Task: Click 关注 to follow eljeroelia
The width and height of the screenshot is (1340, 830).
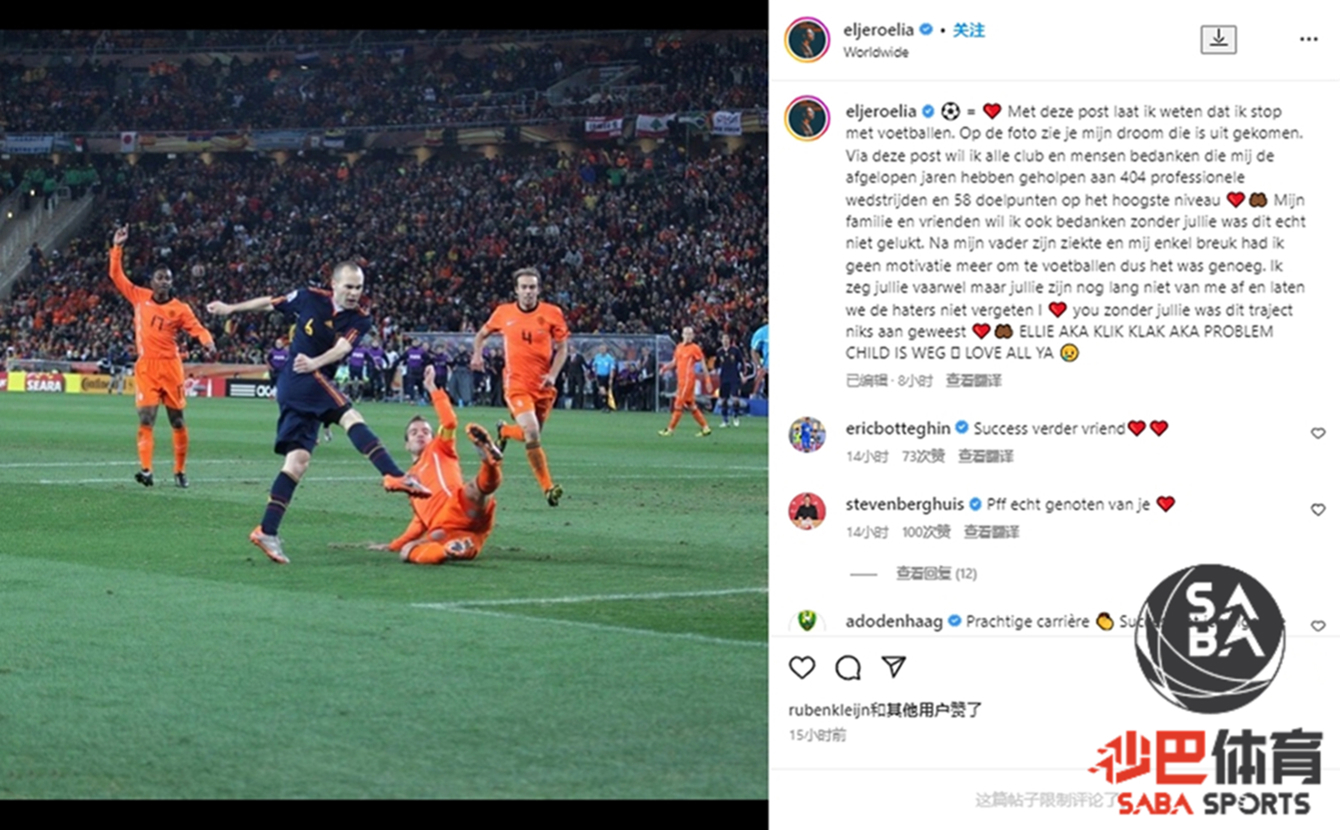Action: point(969,30)
